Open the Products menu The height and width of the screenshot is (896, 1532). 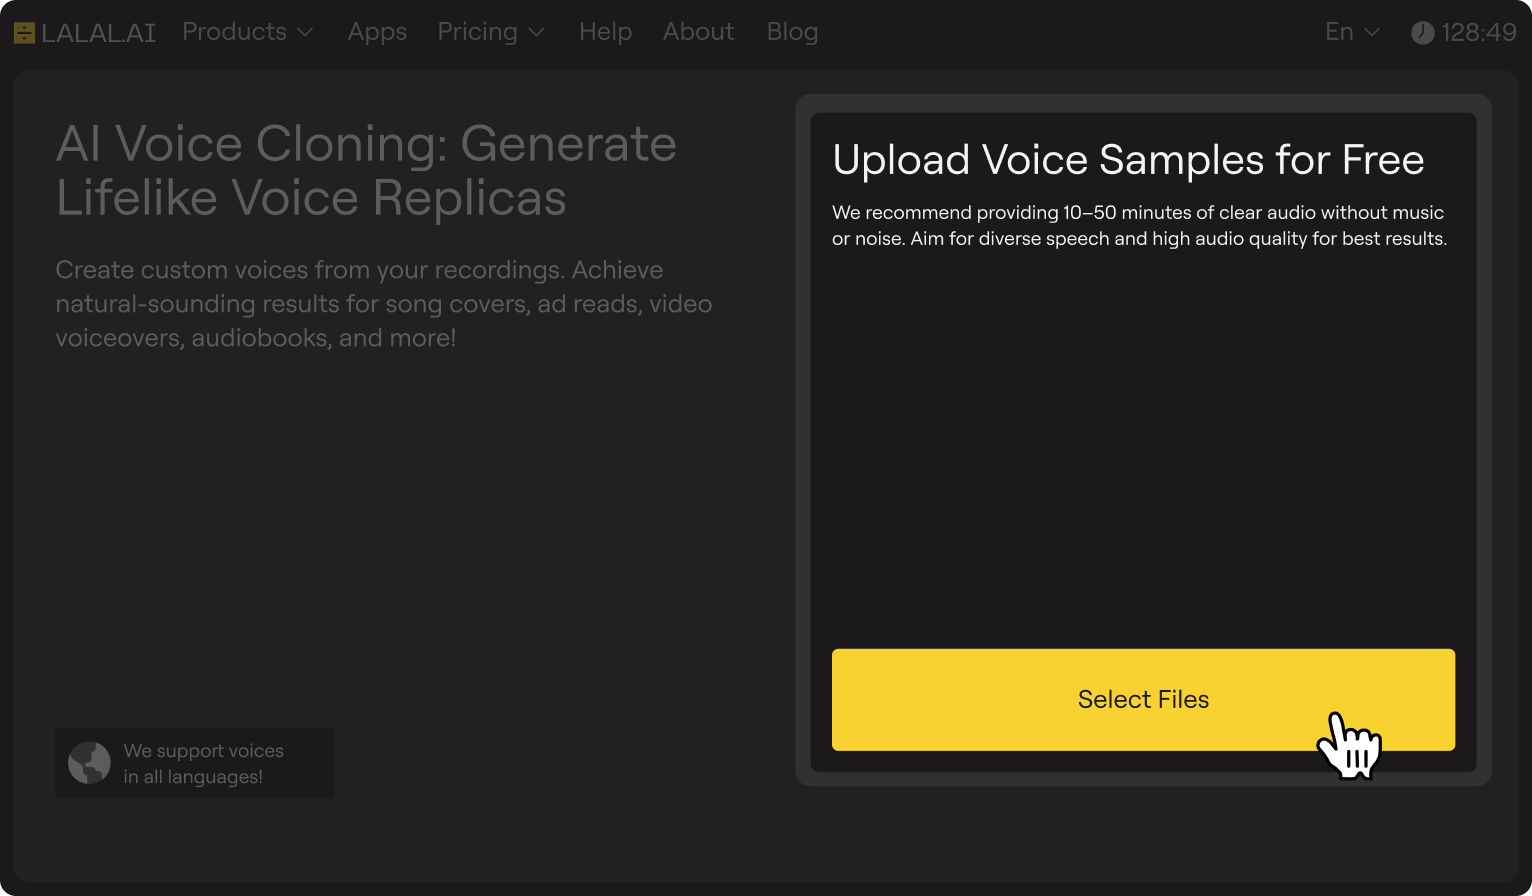[234, 32]
